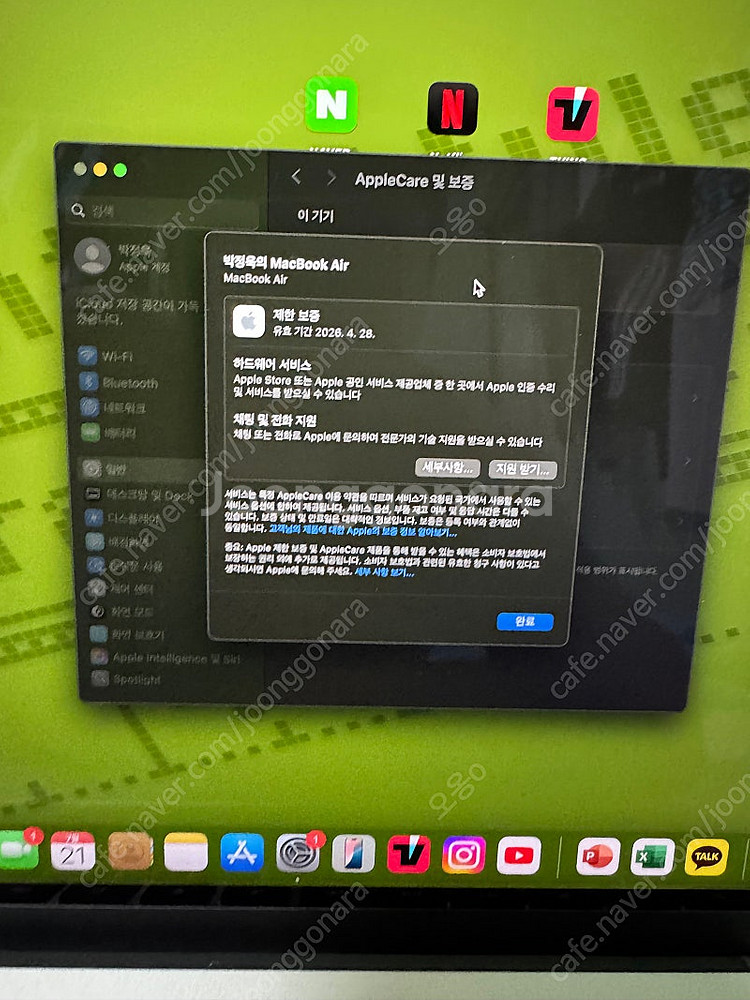750x1000 pixels.
Task: Go forward with the right chevron
Action: click(x=330, y=178)
